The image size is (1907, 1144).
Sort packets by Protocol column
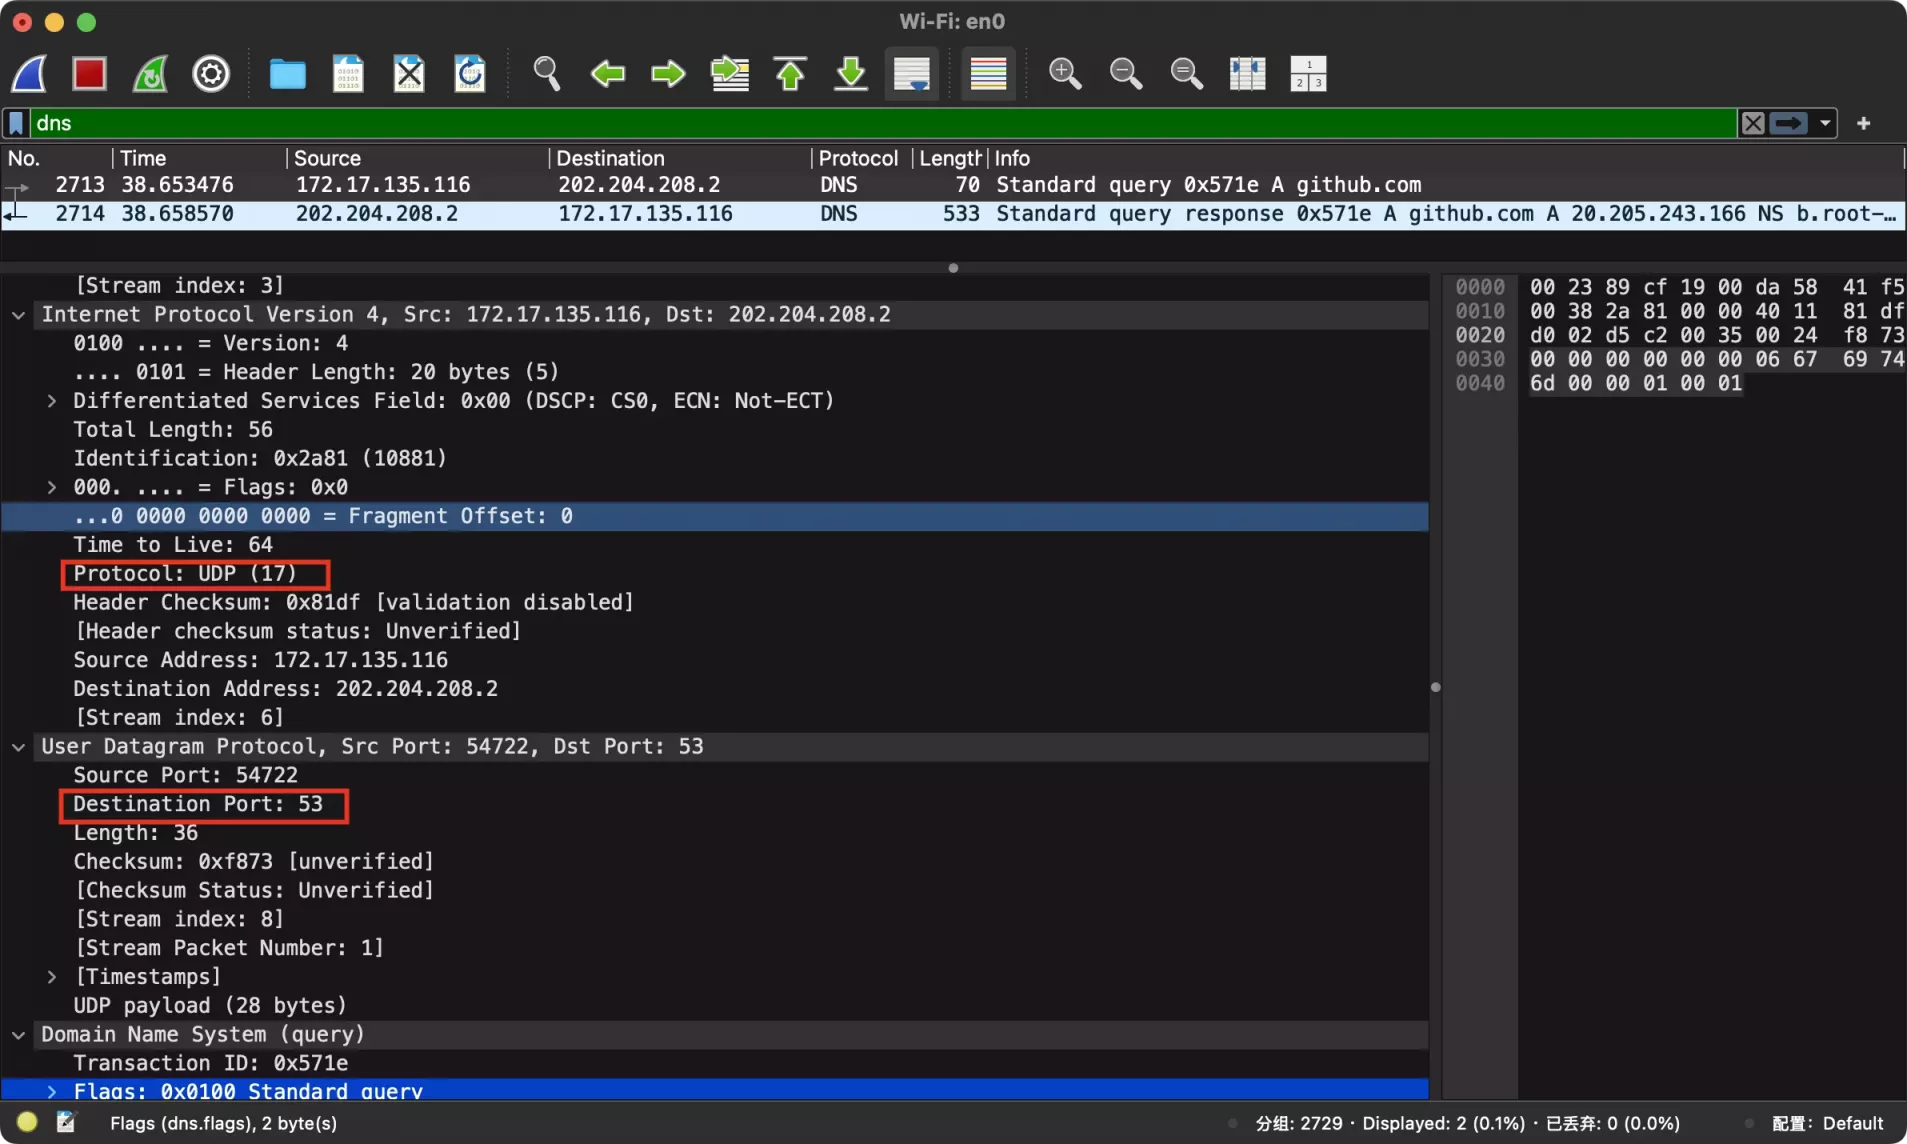861,158
